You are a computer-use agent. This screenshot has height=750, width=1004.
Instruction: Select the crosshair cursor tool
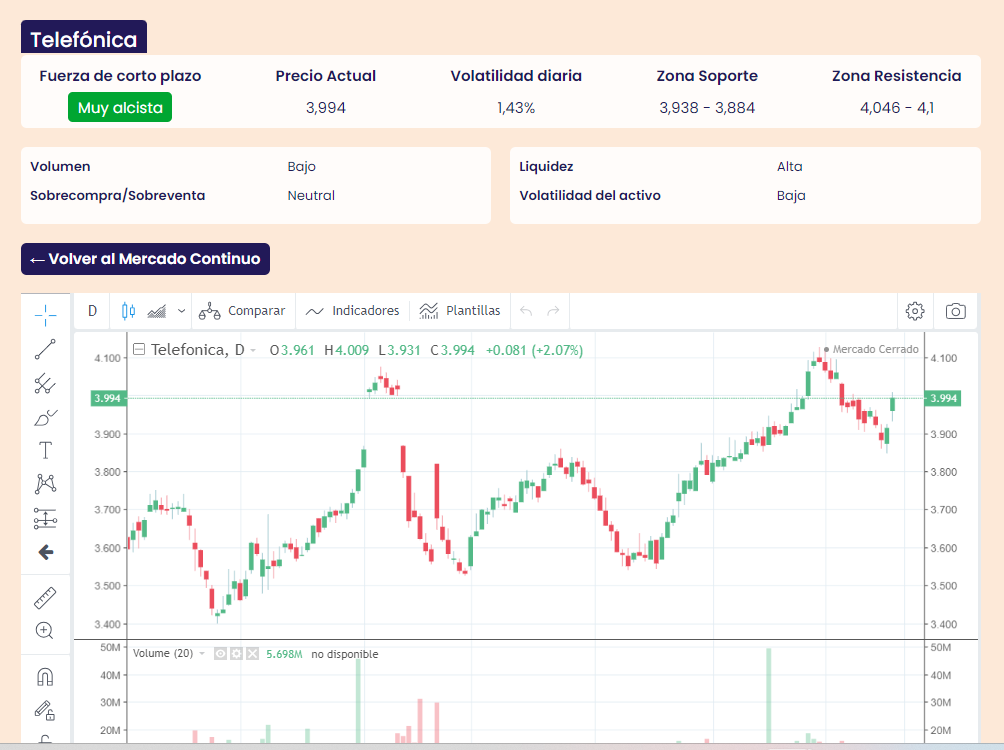tap(45, 316)
